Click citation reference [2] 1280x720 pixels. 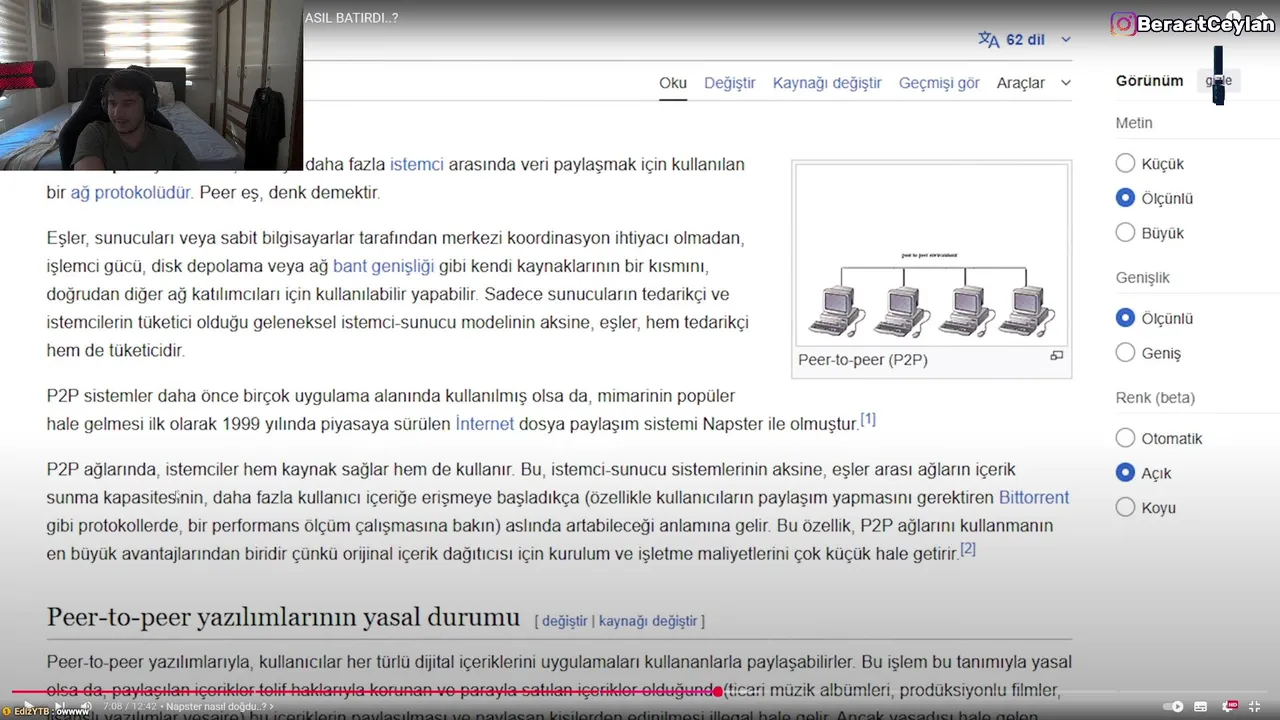click(968, 548)
